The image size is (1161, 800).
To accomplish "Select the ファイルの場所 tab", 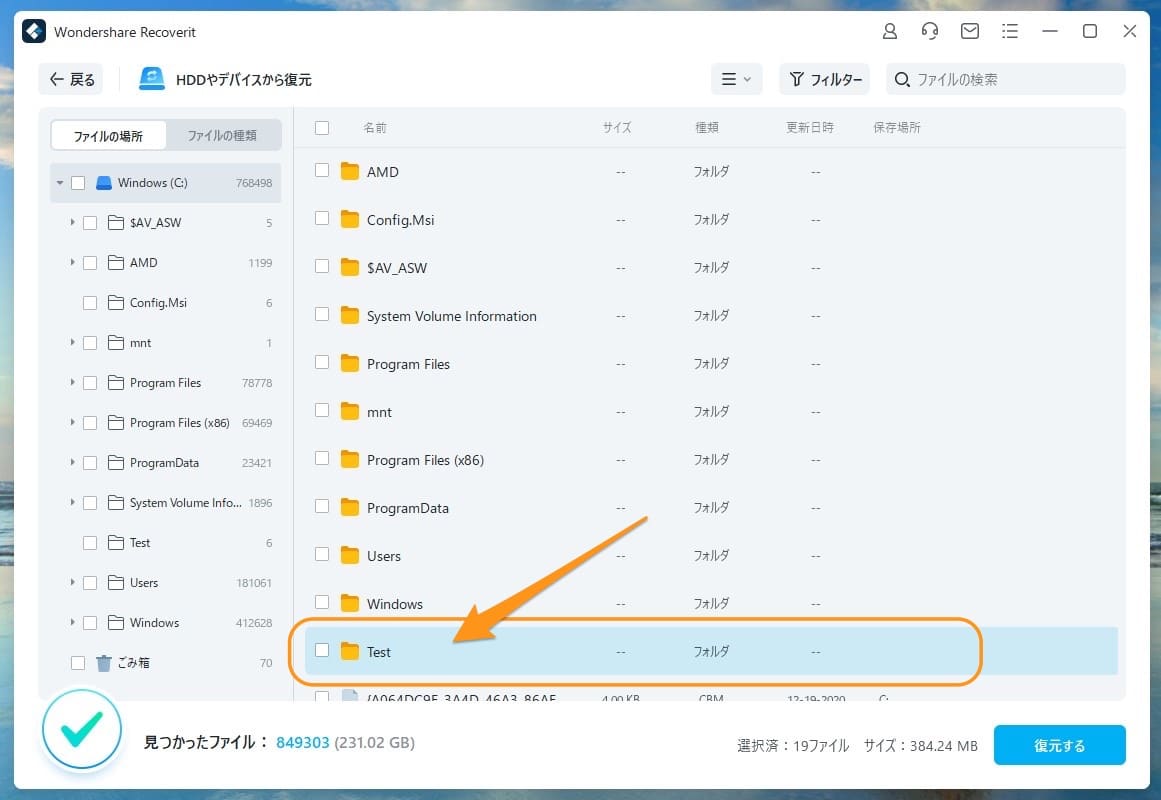I will coord(108,135).
